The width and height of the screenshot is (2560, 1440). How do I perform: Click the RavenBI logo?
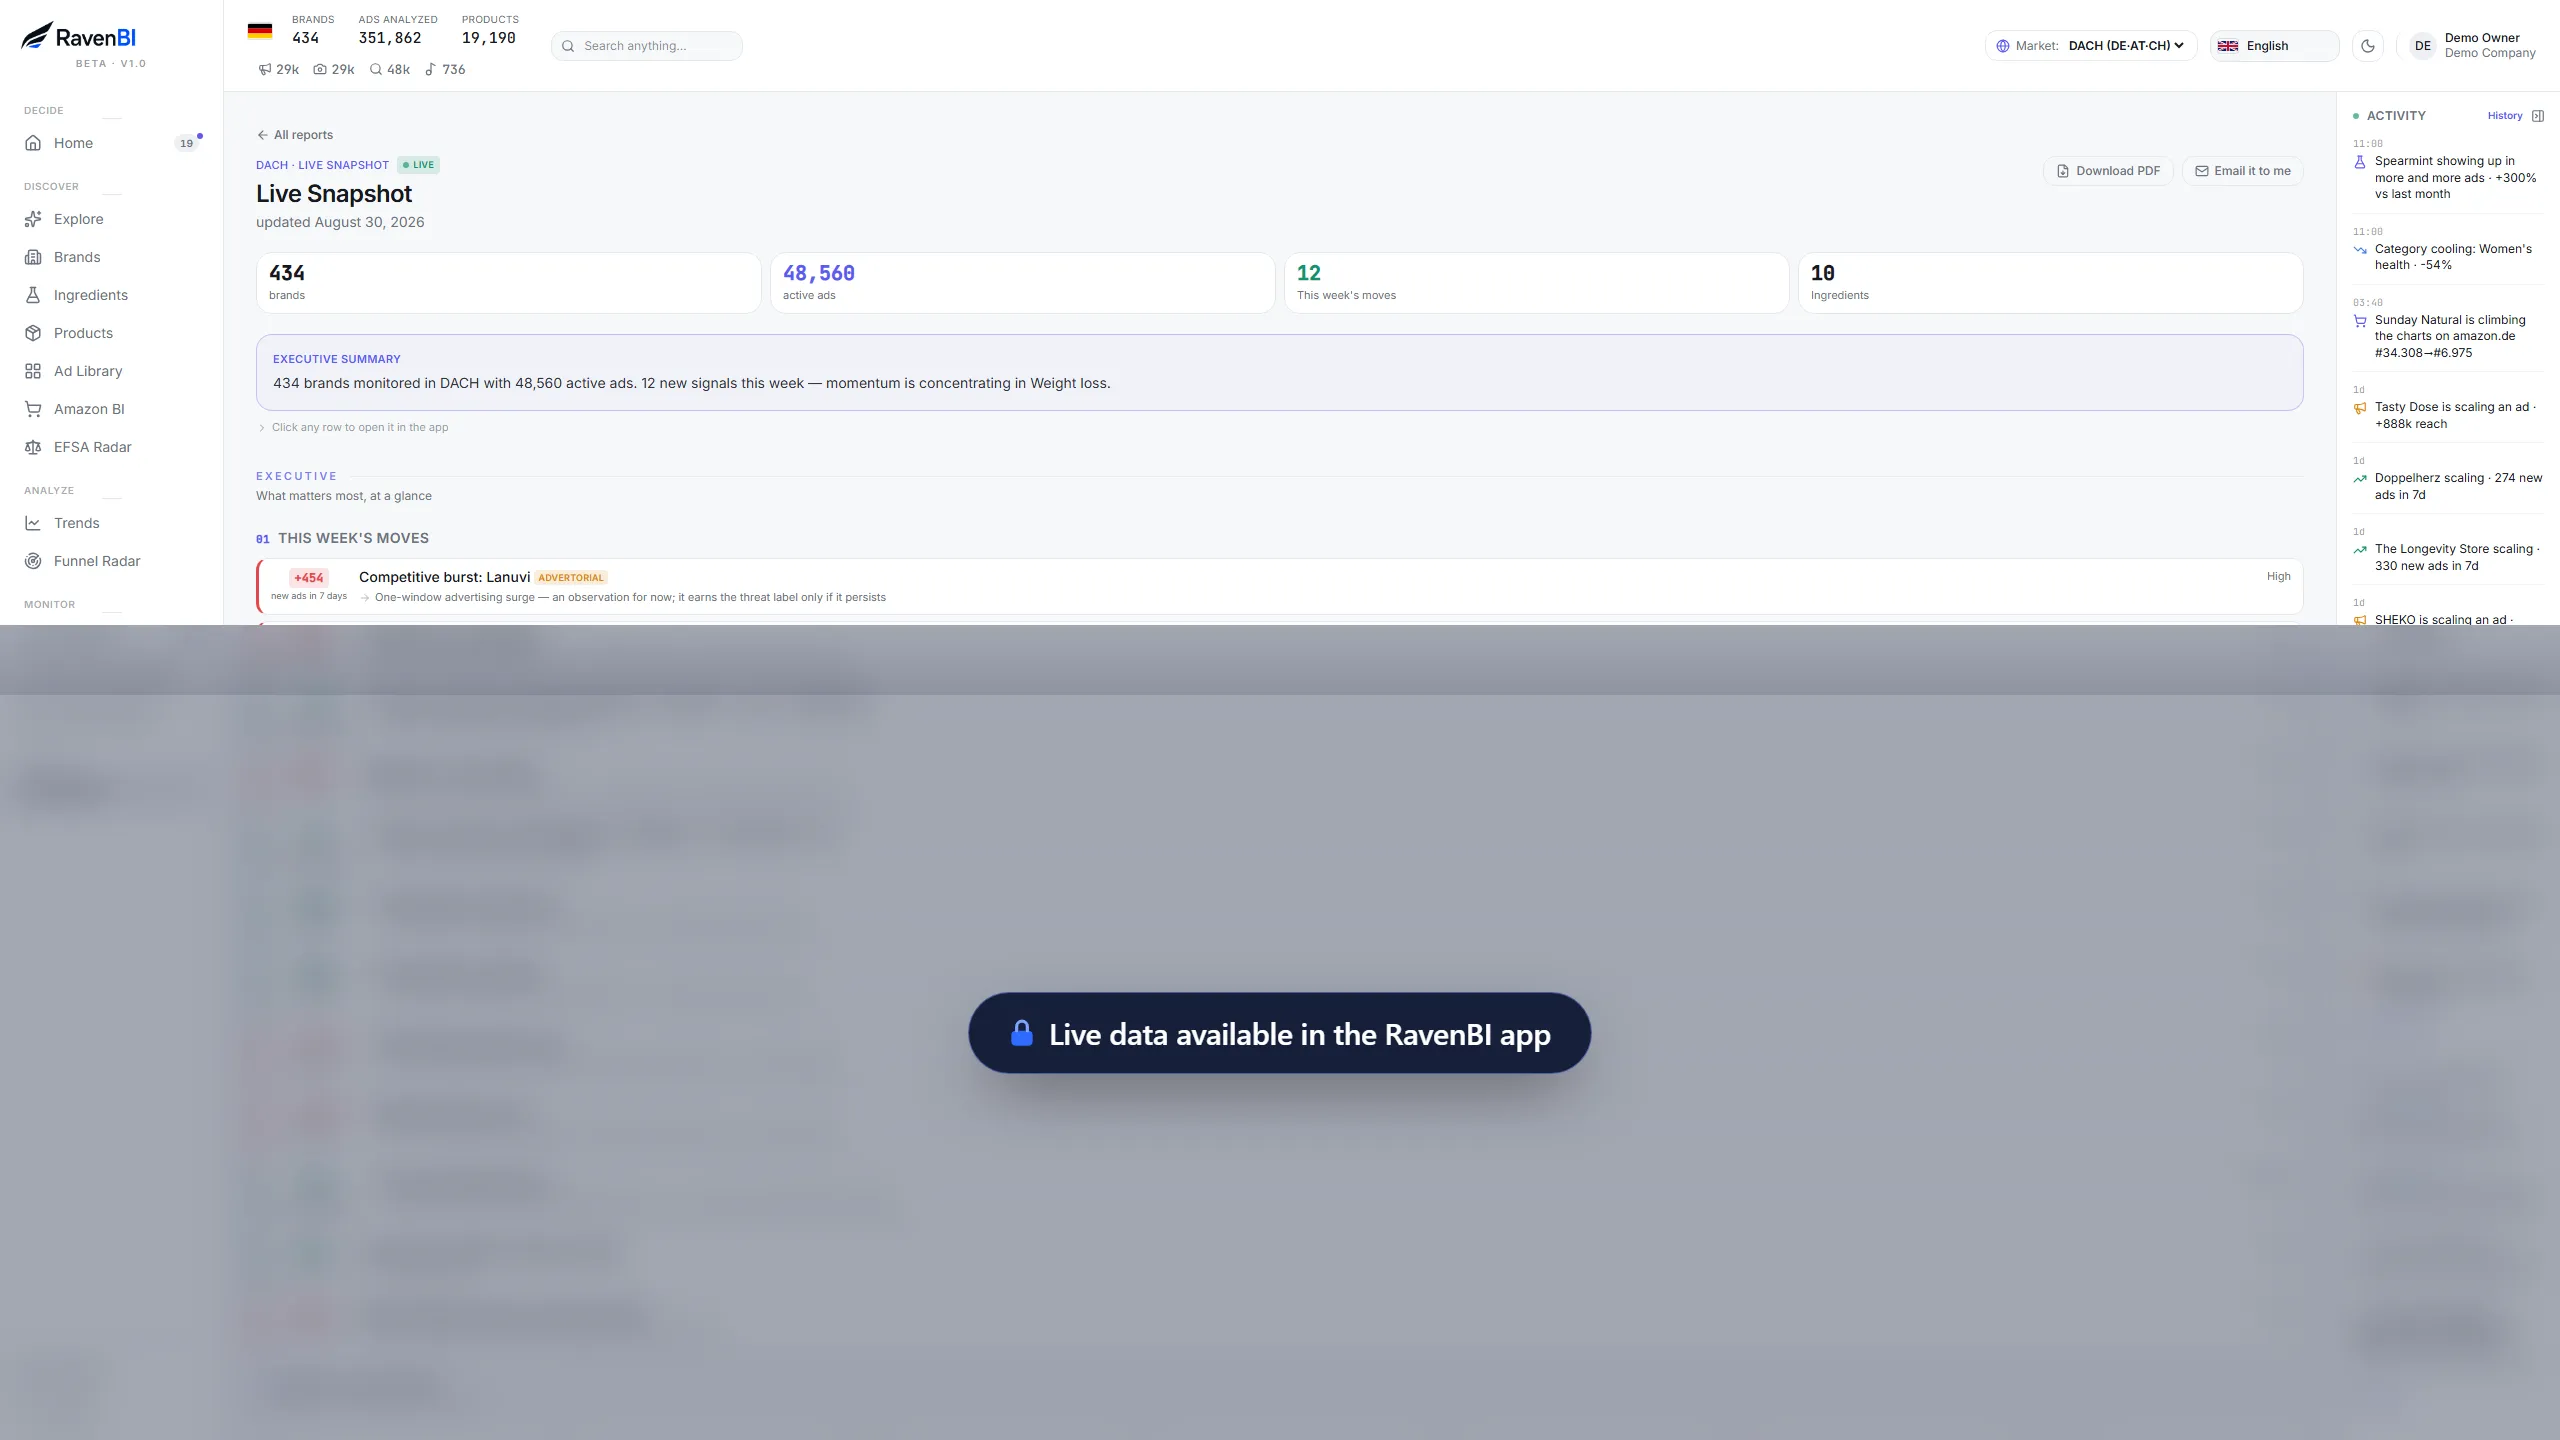coord(79,37)
